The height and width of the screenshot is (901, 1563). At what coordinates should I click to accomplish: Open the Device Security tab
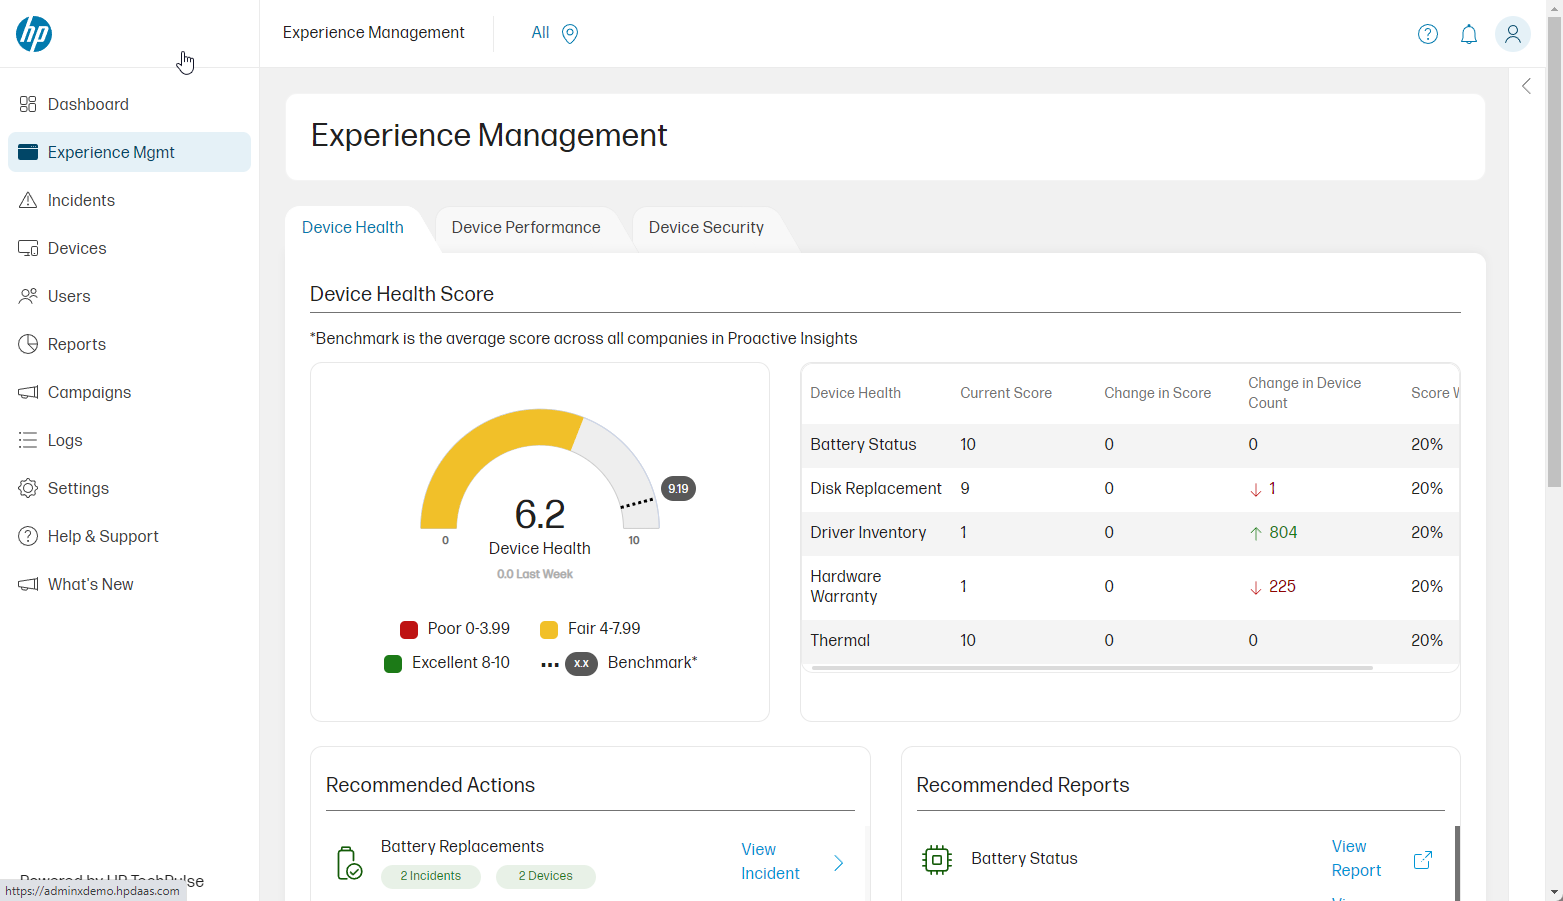coord(705,227)
